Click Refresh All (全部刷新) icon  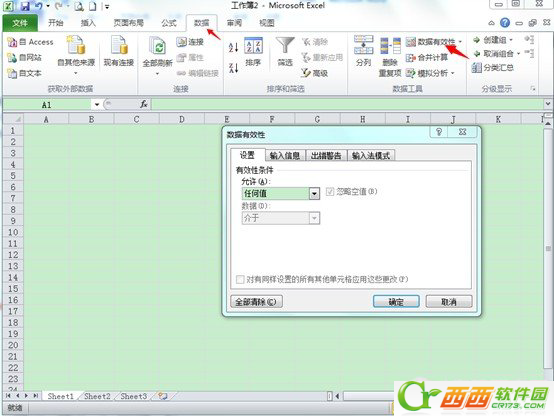coord(158,46)
